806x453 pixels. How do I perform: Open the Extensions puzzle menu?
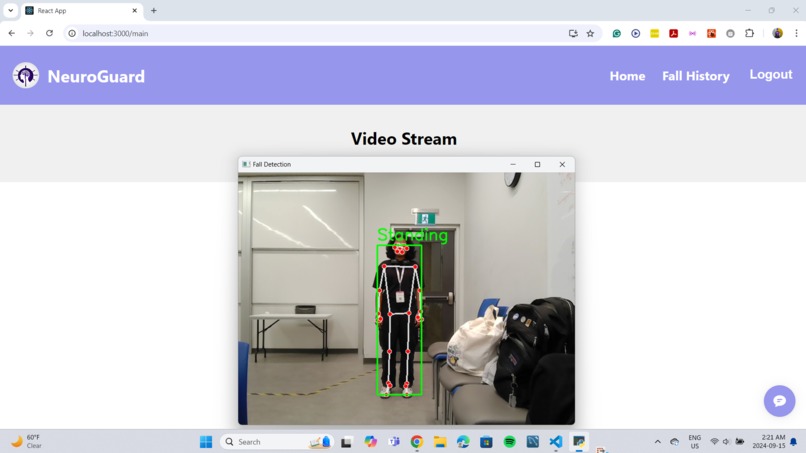pos(749,33)
